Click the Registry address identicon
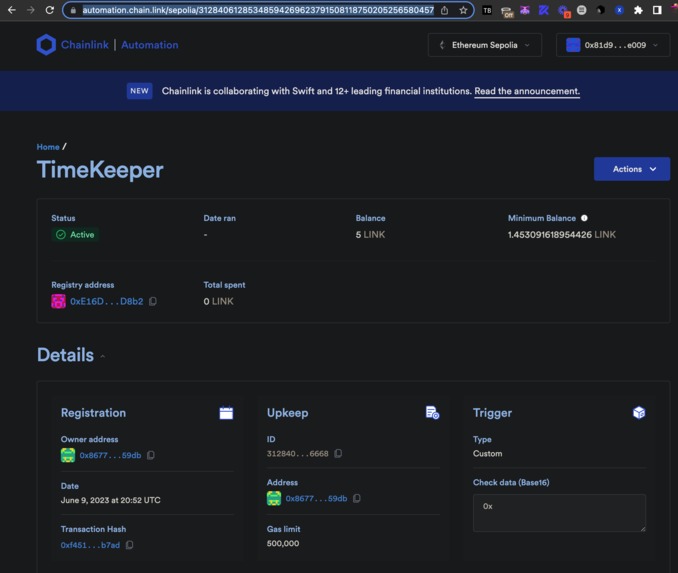 point(58,301)
